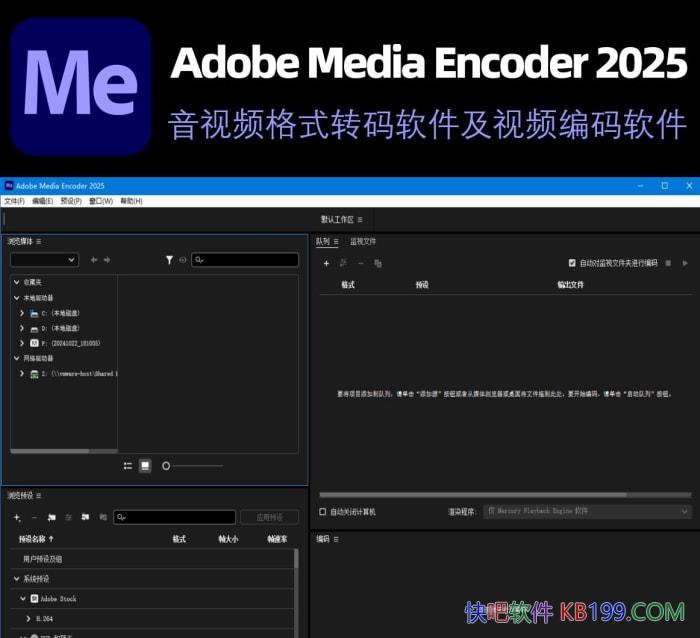Add source with queue plus icon
The height and width of the screenshot is (638, 700).
[x=326, y=263]
